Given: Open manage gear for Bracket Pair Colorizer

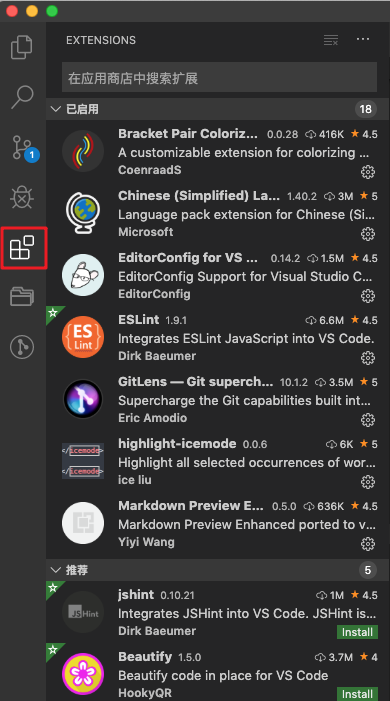Looking at the screenshot, I should pyautogui.click(x=368, y=172).
